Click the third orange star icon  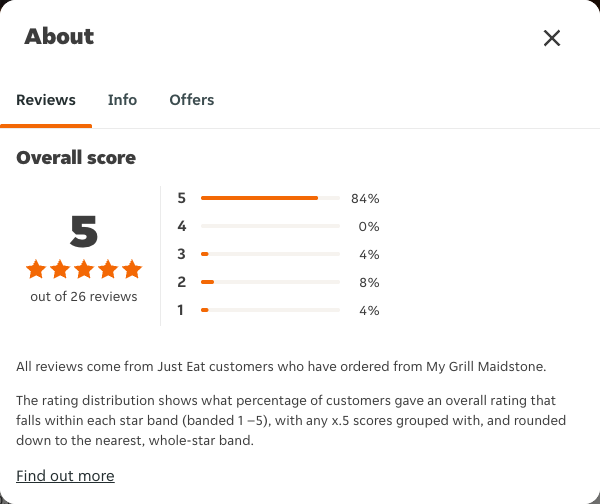84,269
